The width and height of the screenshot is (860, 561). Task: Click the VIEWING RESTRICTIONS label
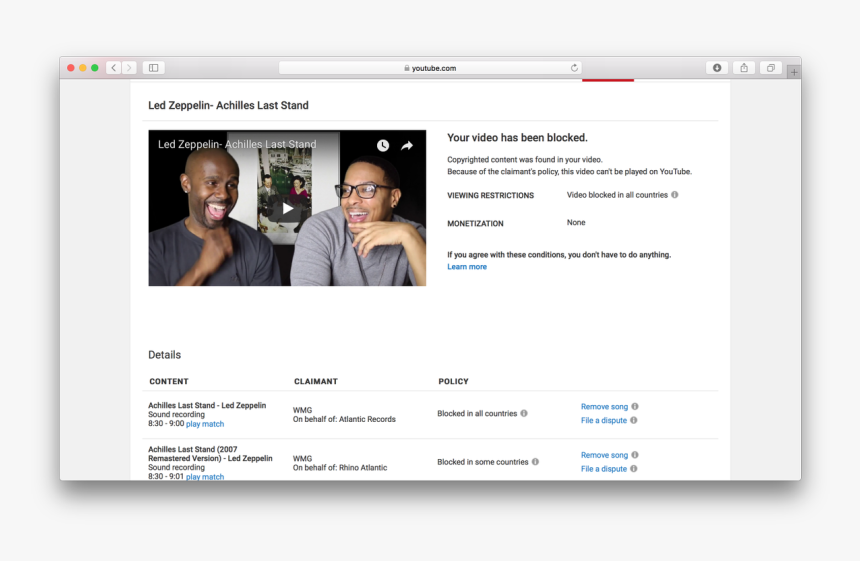point(490,195)
